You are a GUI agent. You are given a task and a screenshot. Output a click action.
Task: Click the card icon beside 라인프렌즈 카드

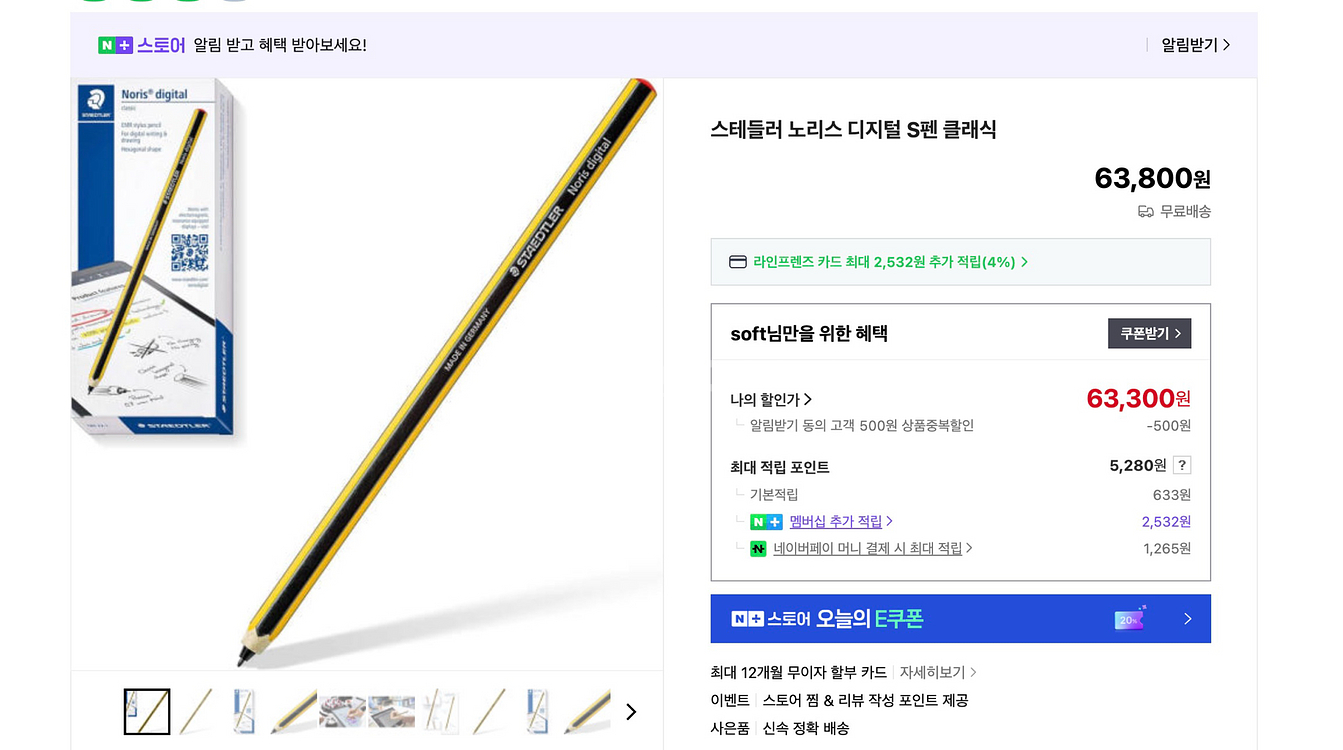(738, 262)
